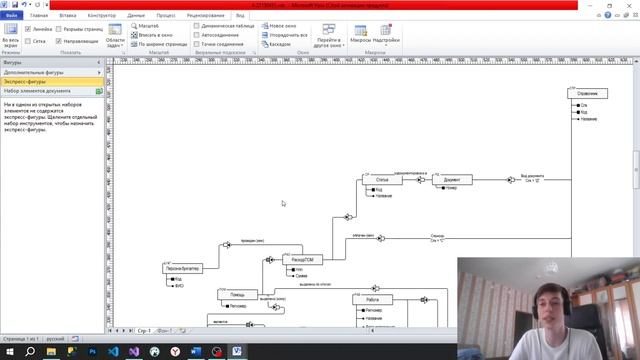The image size is (640, 360).
Task: Toggle the Разрывы страниц checkbox
Action: tap(58, 29)
